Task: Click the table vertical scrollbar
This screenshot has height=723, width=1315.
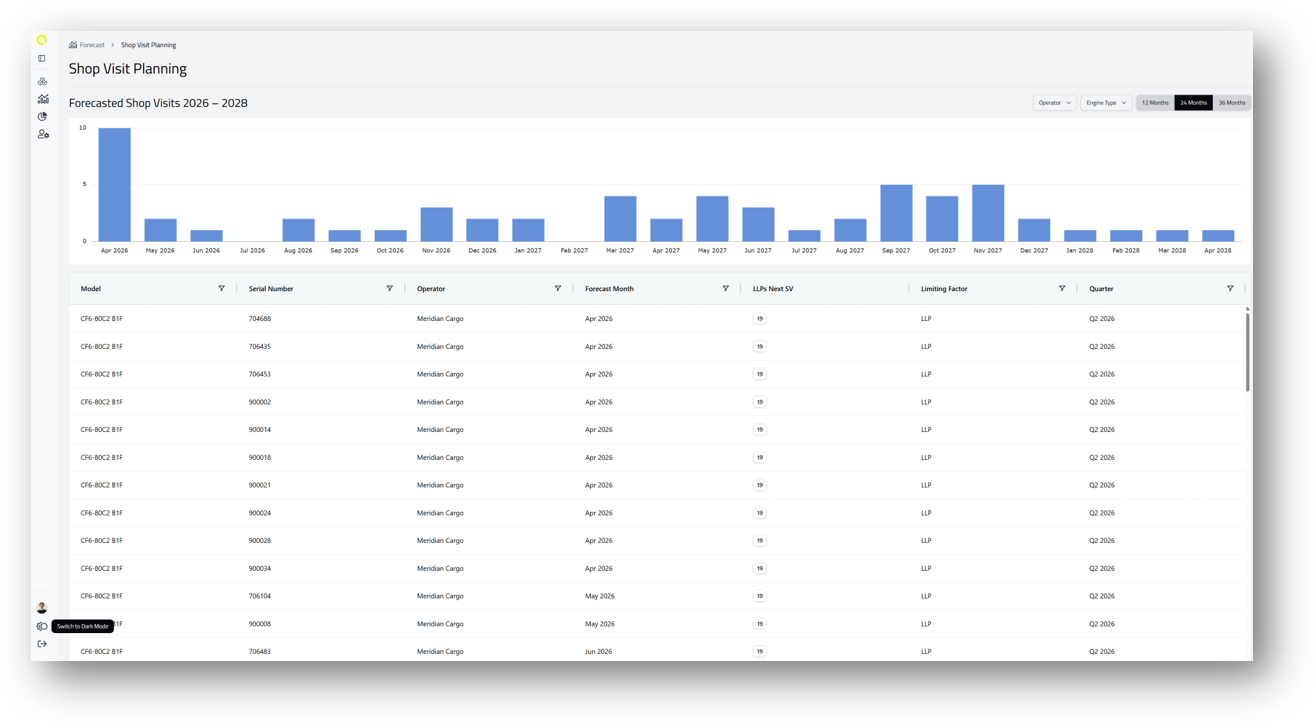Action: (x=1247, y=350)
